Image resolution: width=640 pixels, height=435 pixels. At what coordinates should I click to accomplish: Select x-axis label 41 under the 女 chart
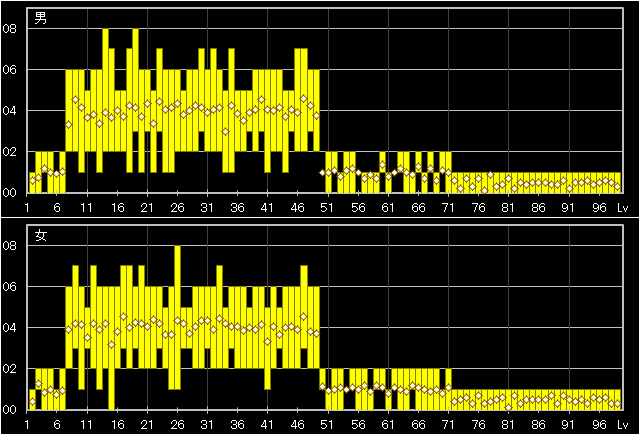pyautogui.click(x=267, y=425)
